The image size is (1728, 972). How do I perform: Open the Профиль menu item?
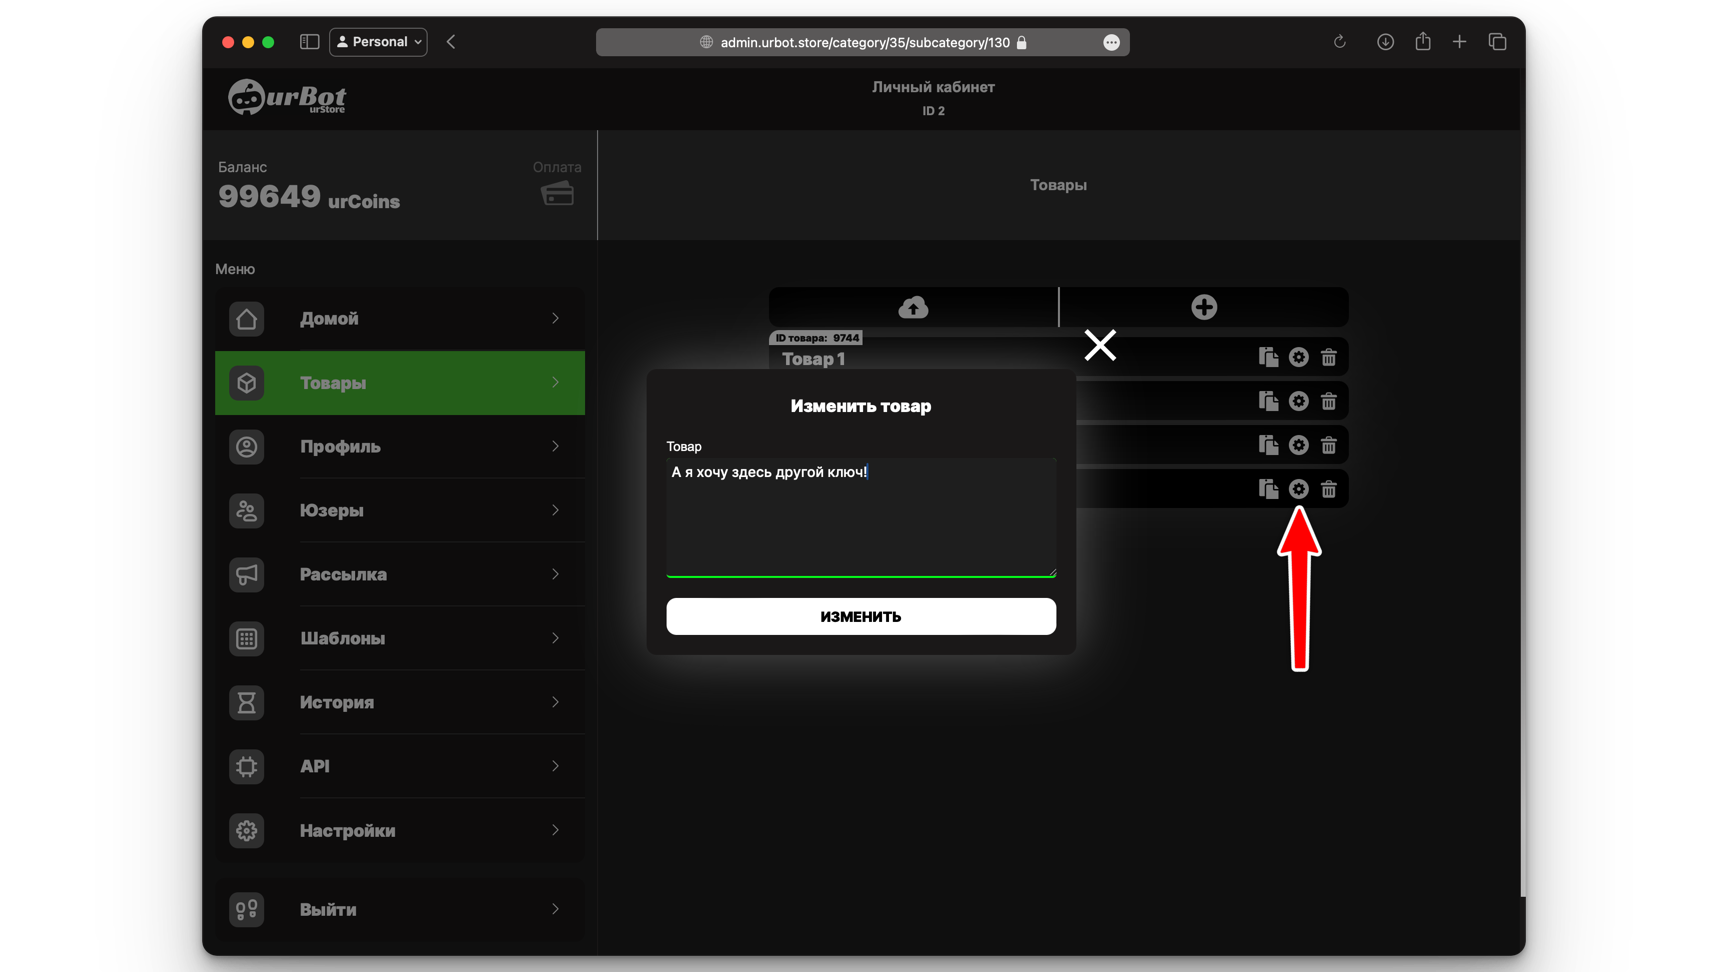coord(400,447)
